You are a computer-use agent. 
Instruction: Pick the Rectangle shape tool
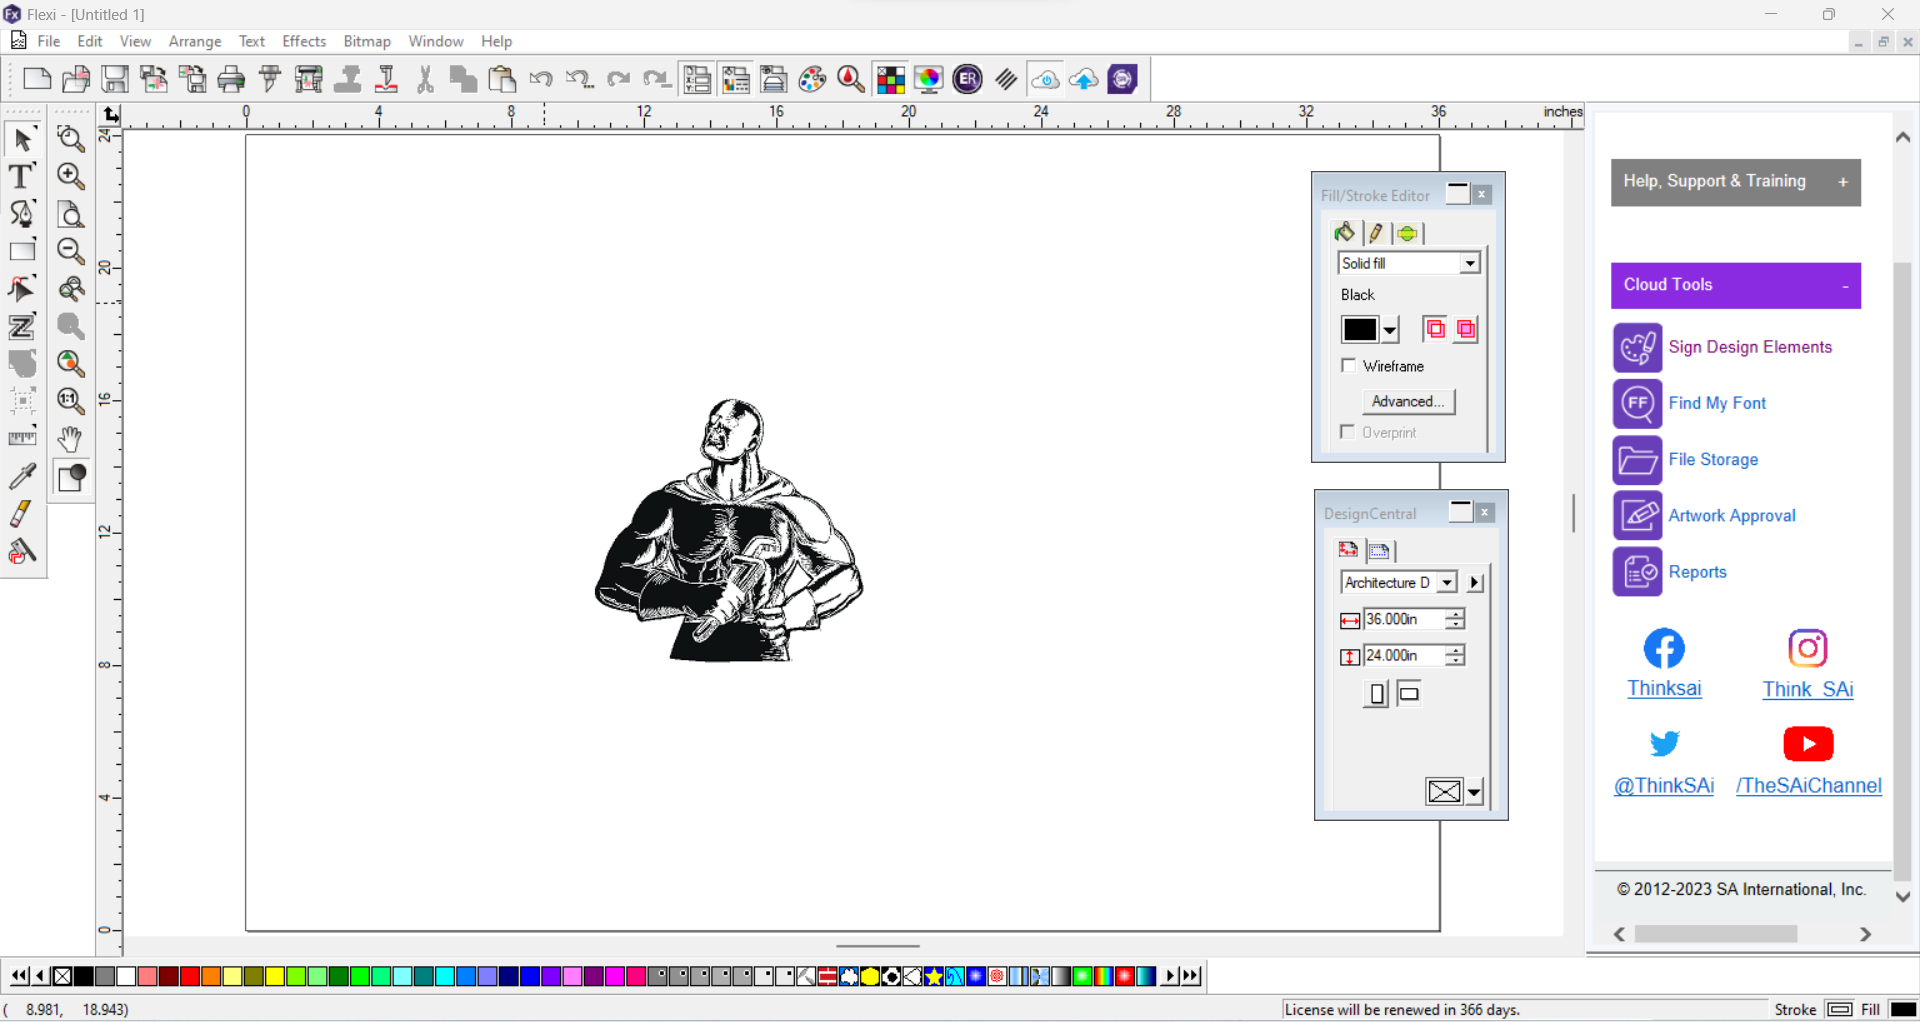(x=22, y=251)
